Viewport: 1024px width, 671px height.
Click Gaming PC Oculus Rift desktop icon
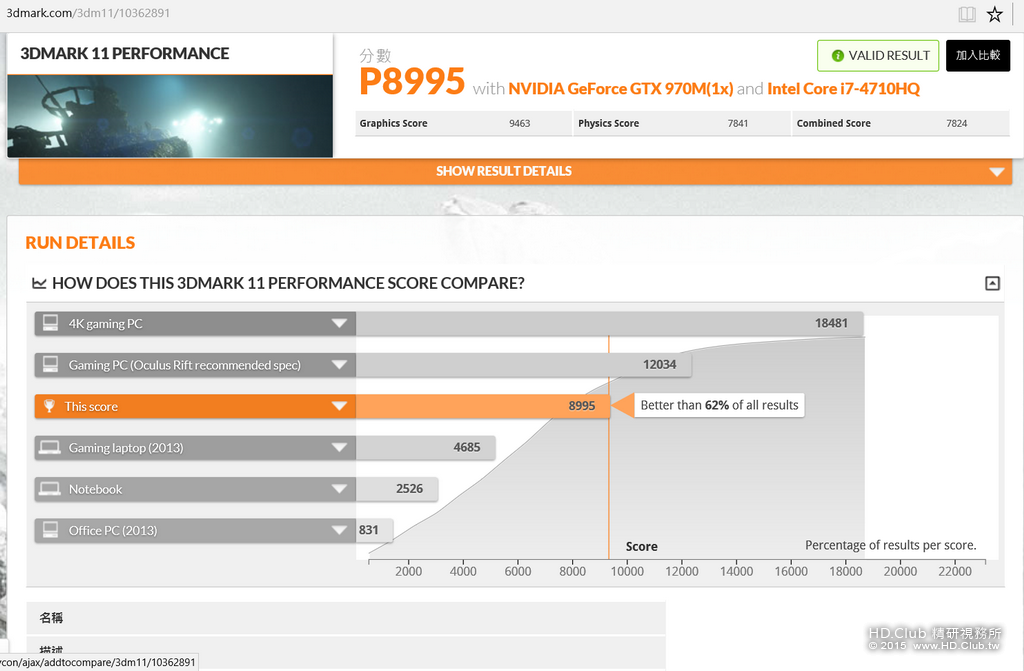[50, 364]
